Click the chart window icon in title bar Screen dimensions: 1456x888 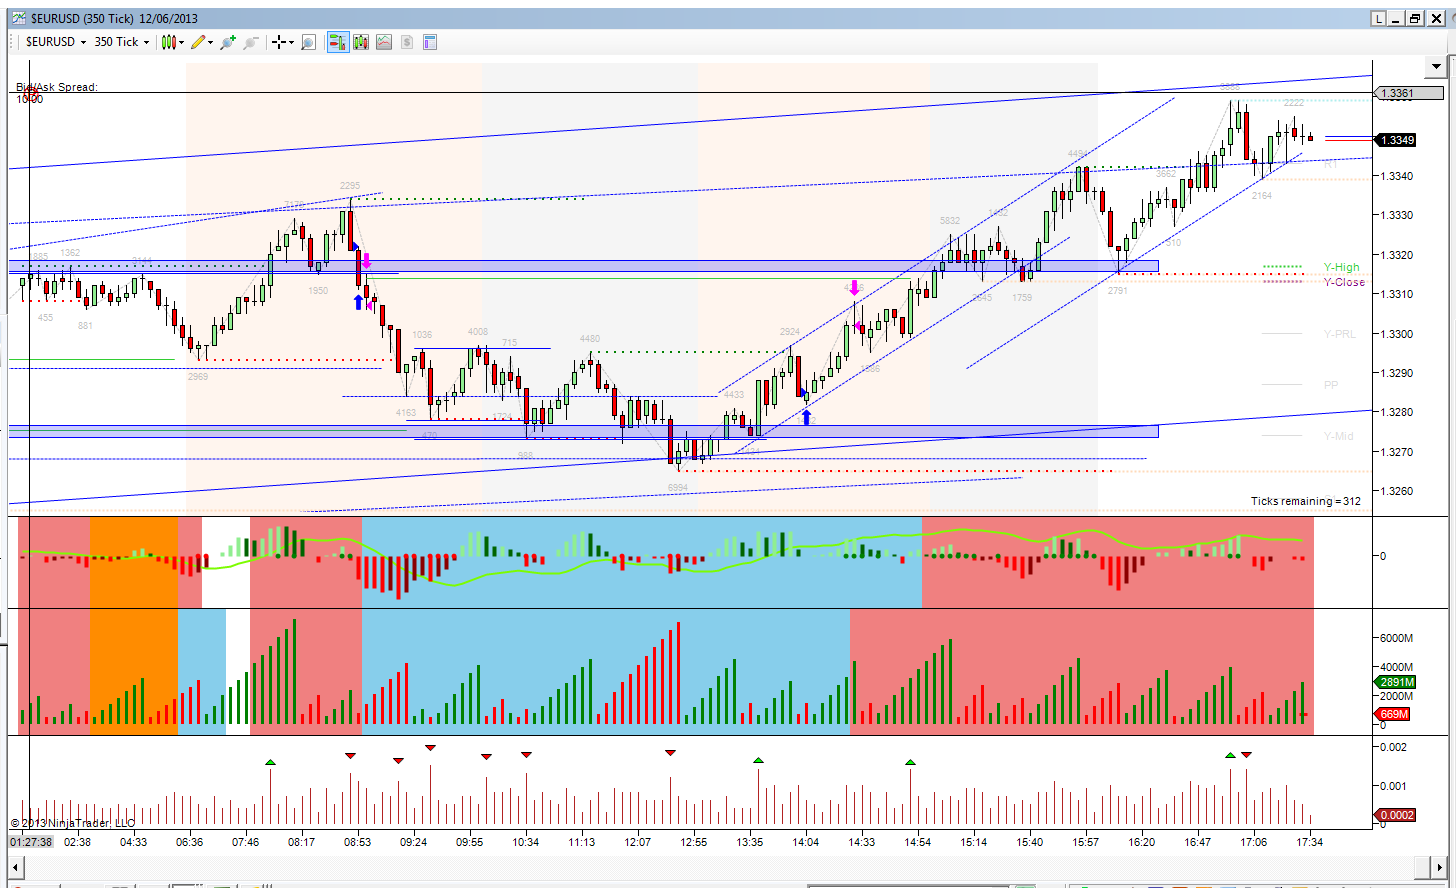point(20,18)
